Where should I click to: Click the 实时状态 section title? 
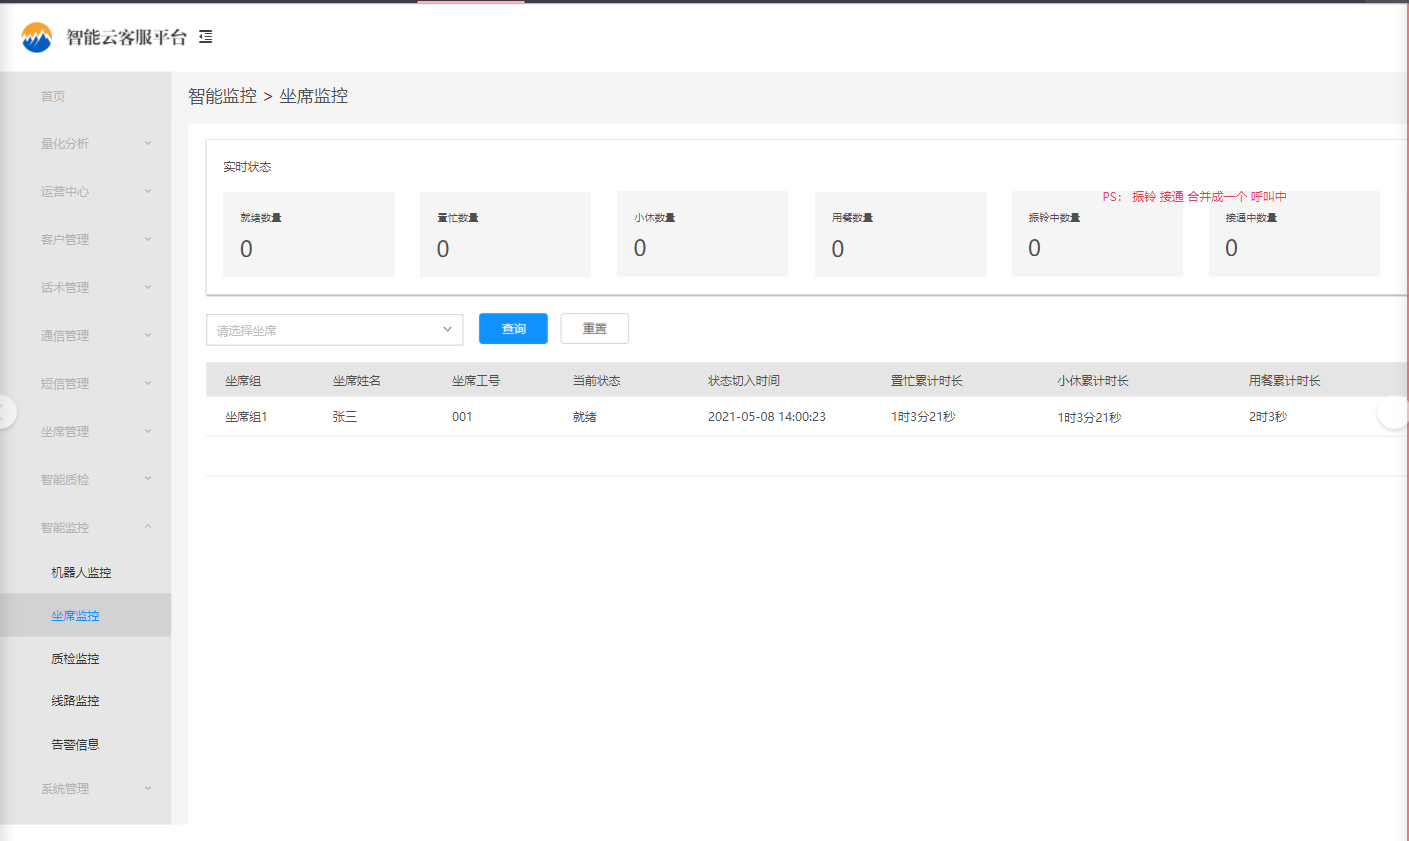pyautogui.click(x=247, y=167)
